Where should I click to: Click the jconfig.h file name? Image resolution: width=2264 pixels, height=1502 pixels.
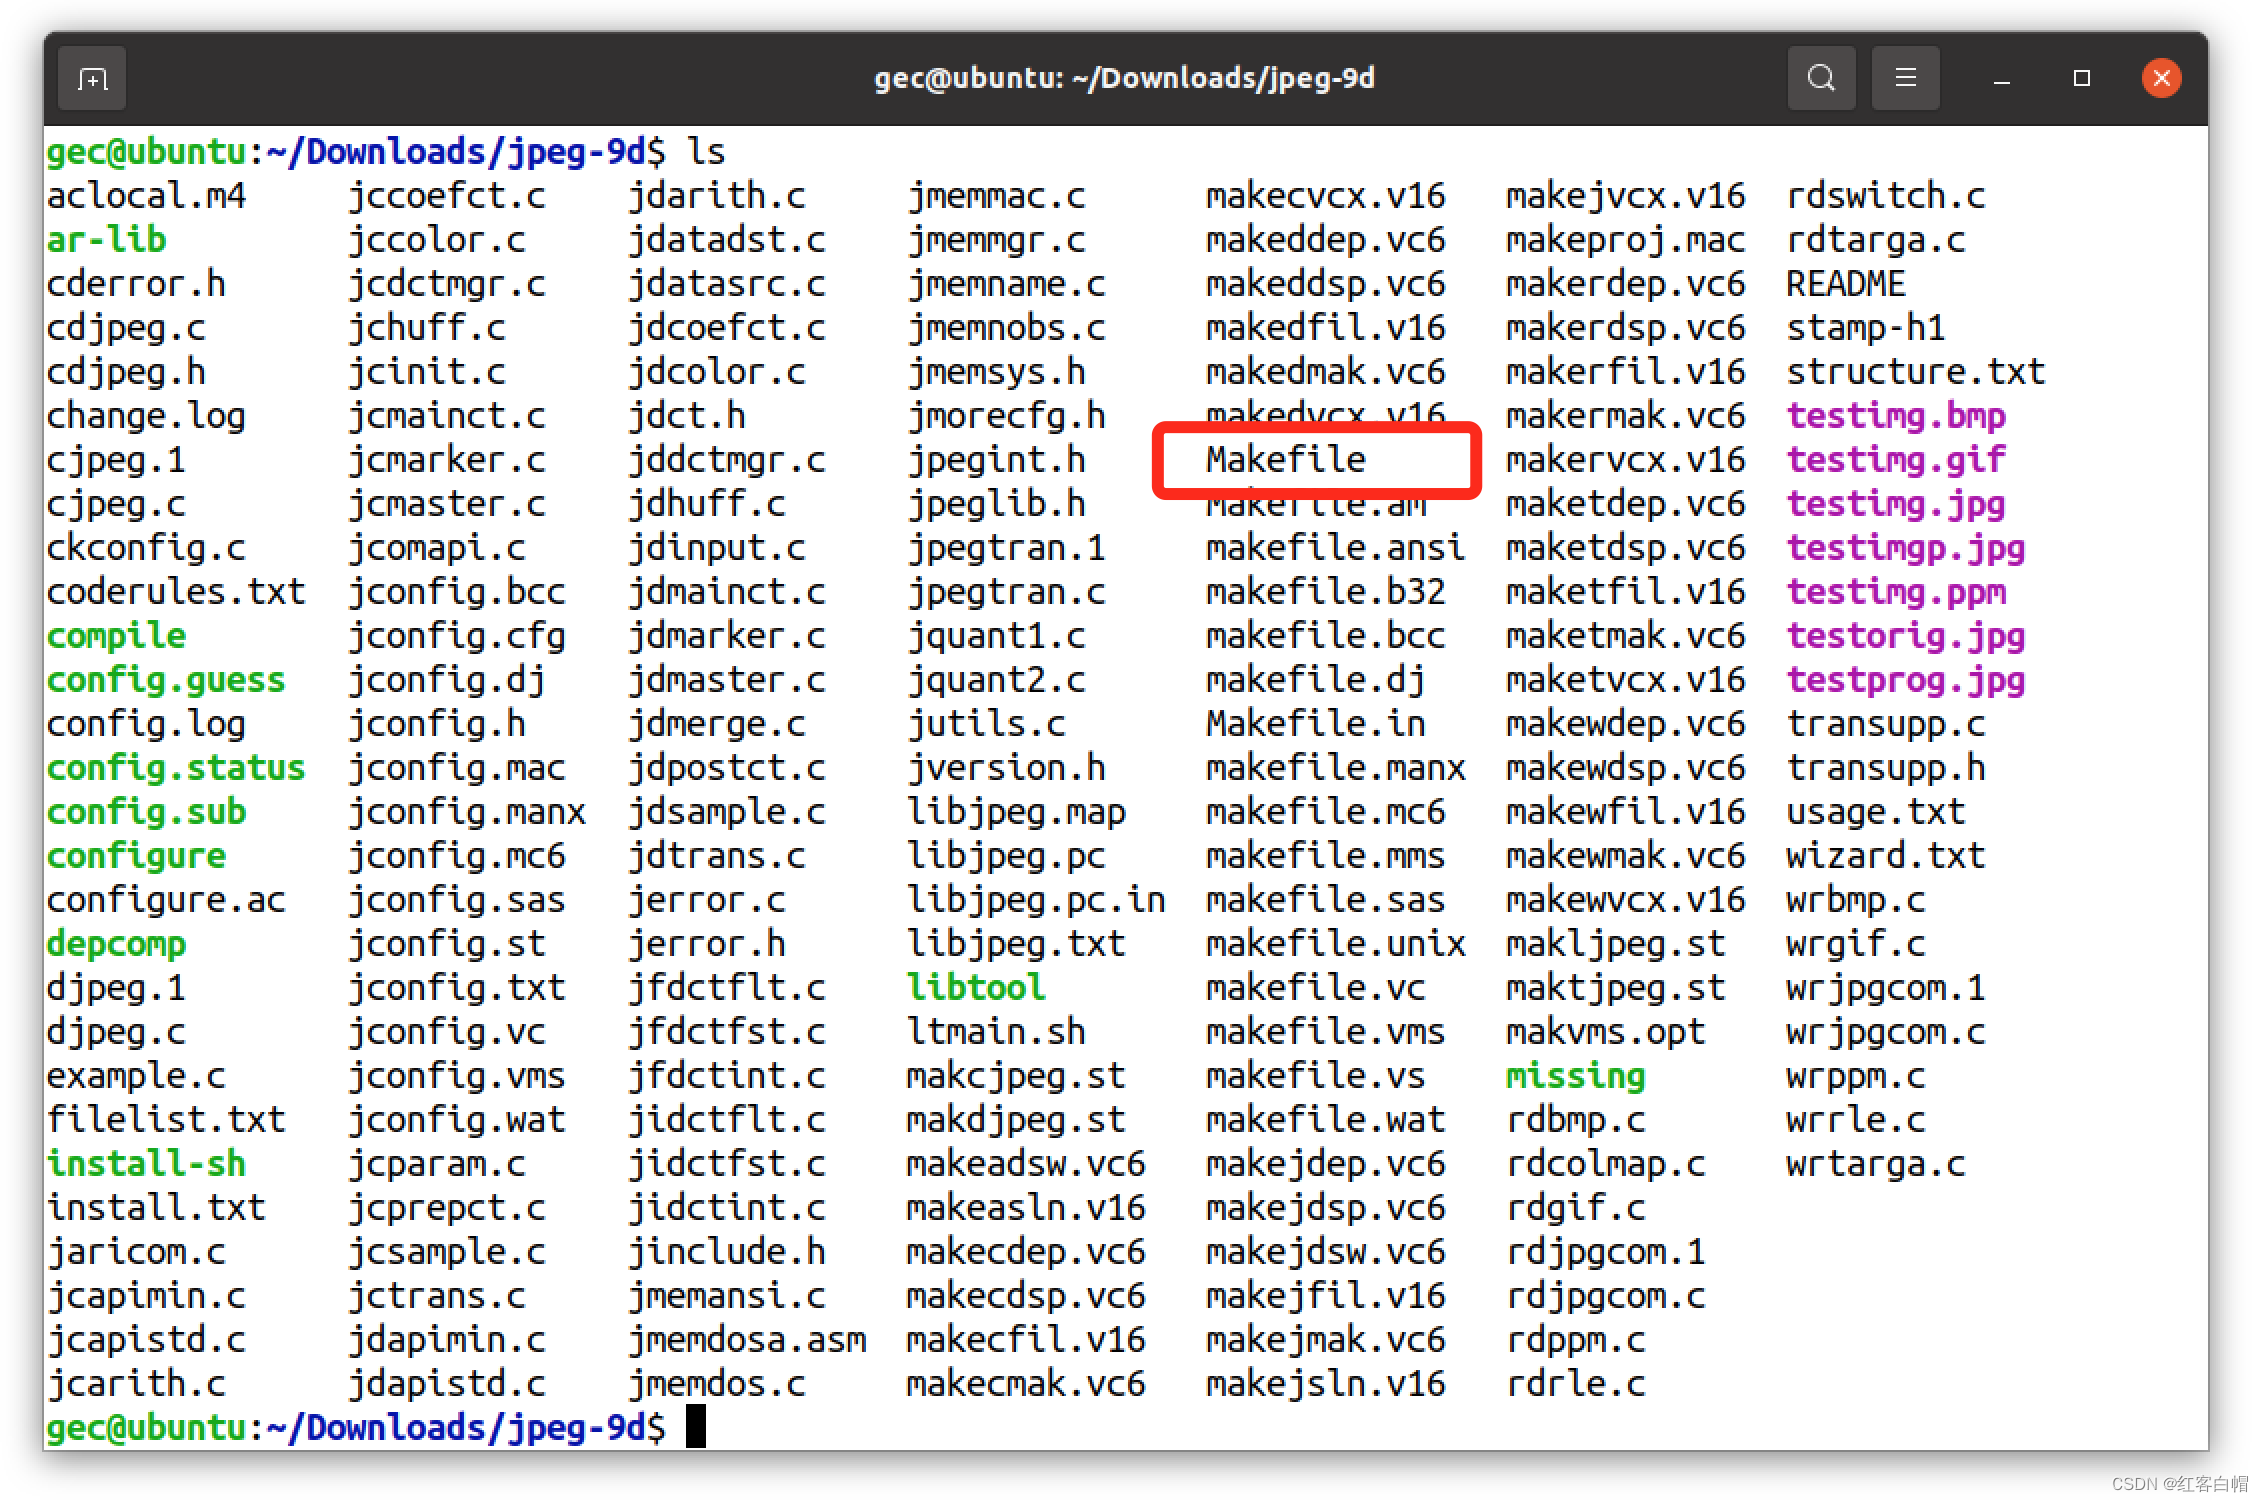tap(436, 724)
